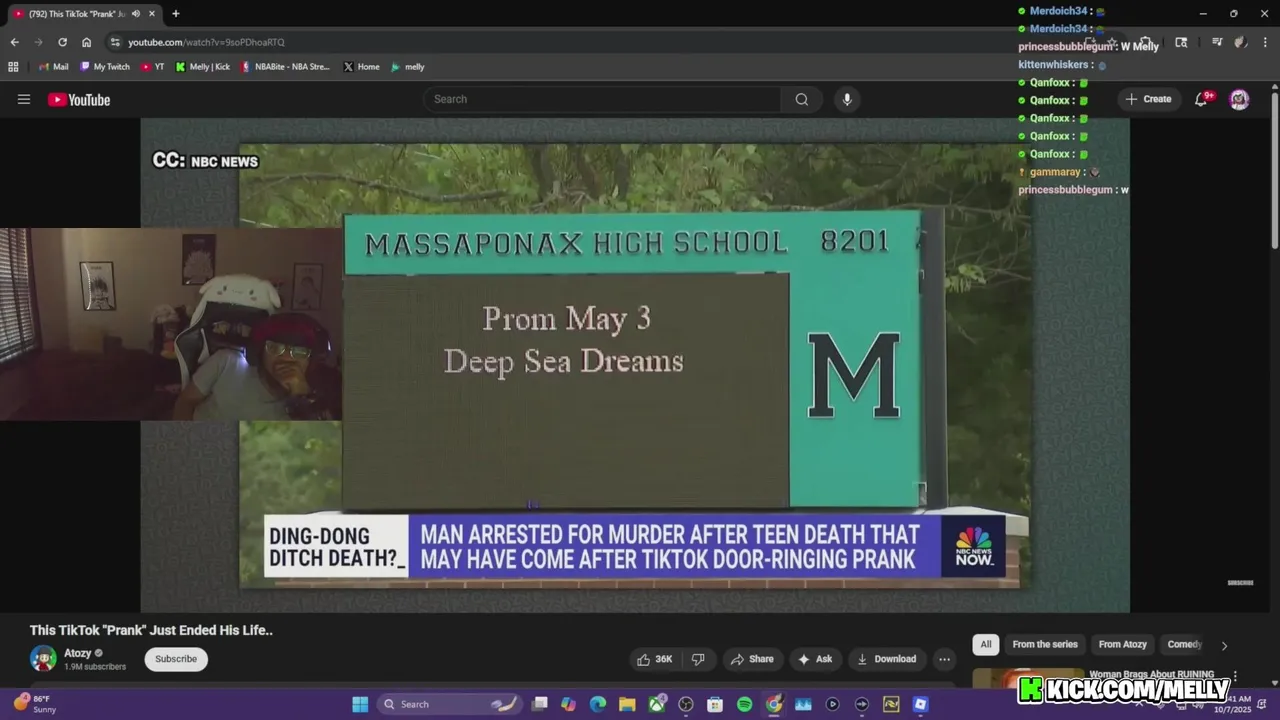This screenshot has width=1280, height=720.
Task: Open File Explorer from the taskbar
Action: (627, 704)
